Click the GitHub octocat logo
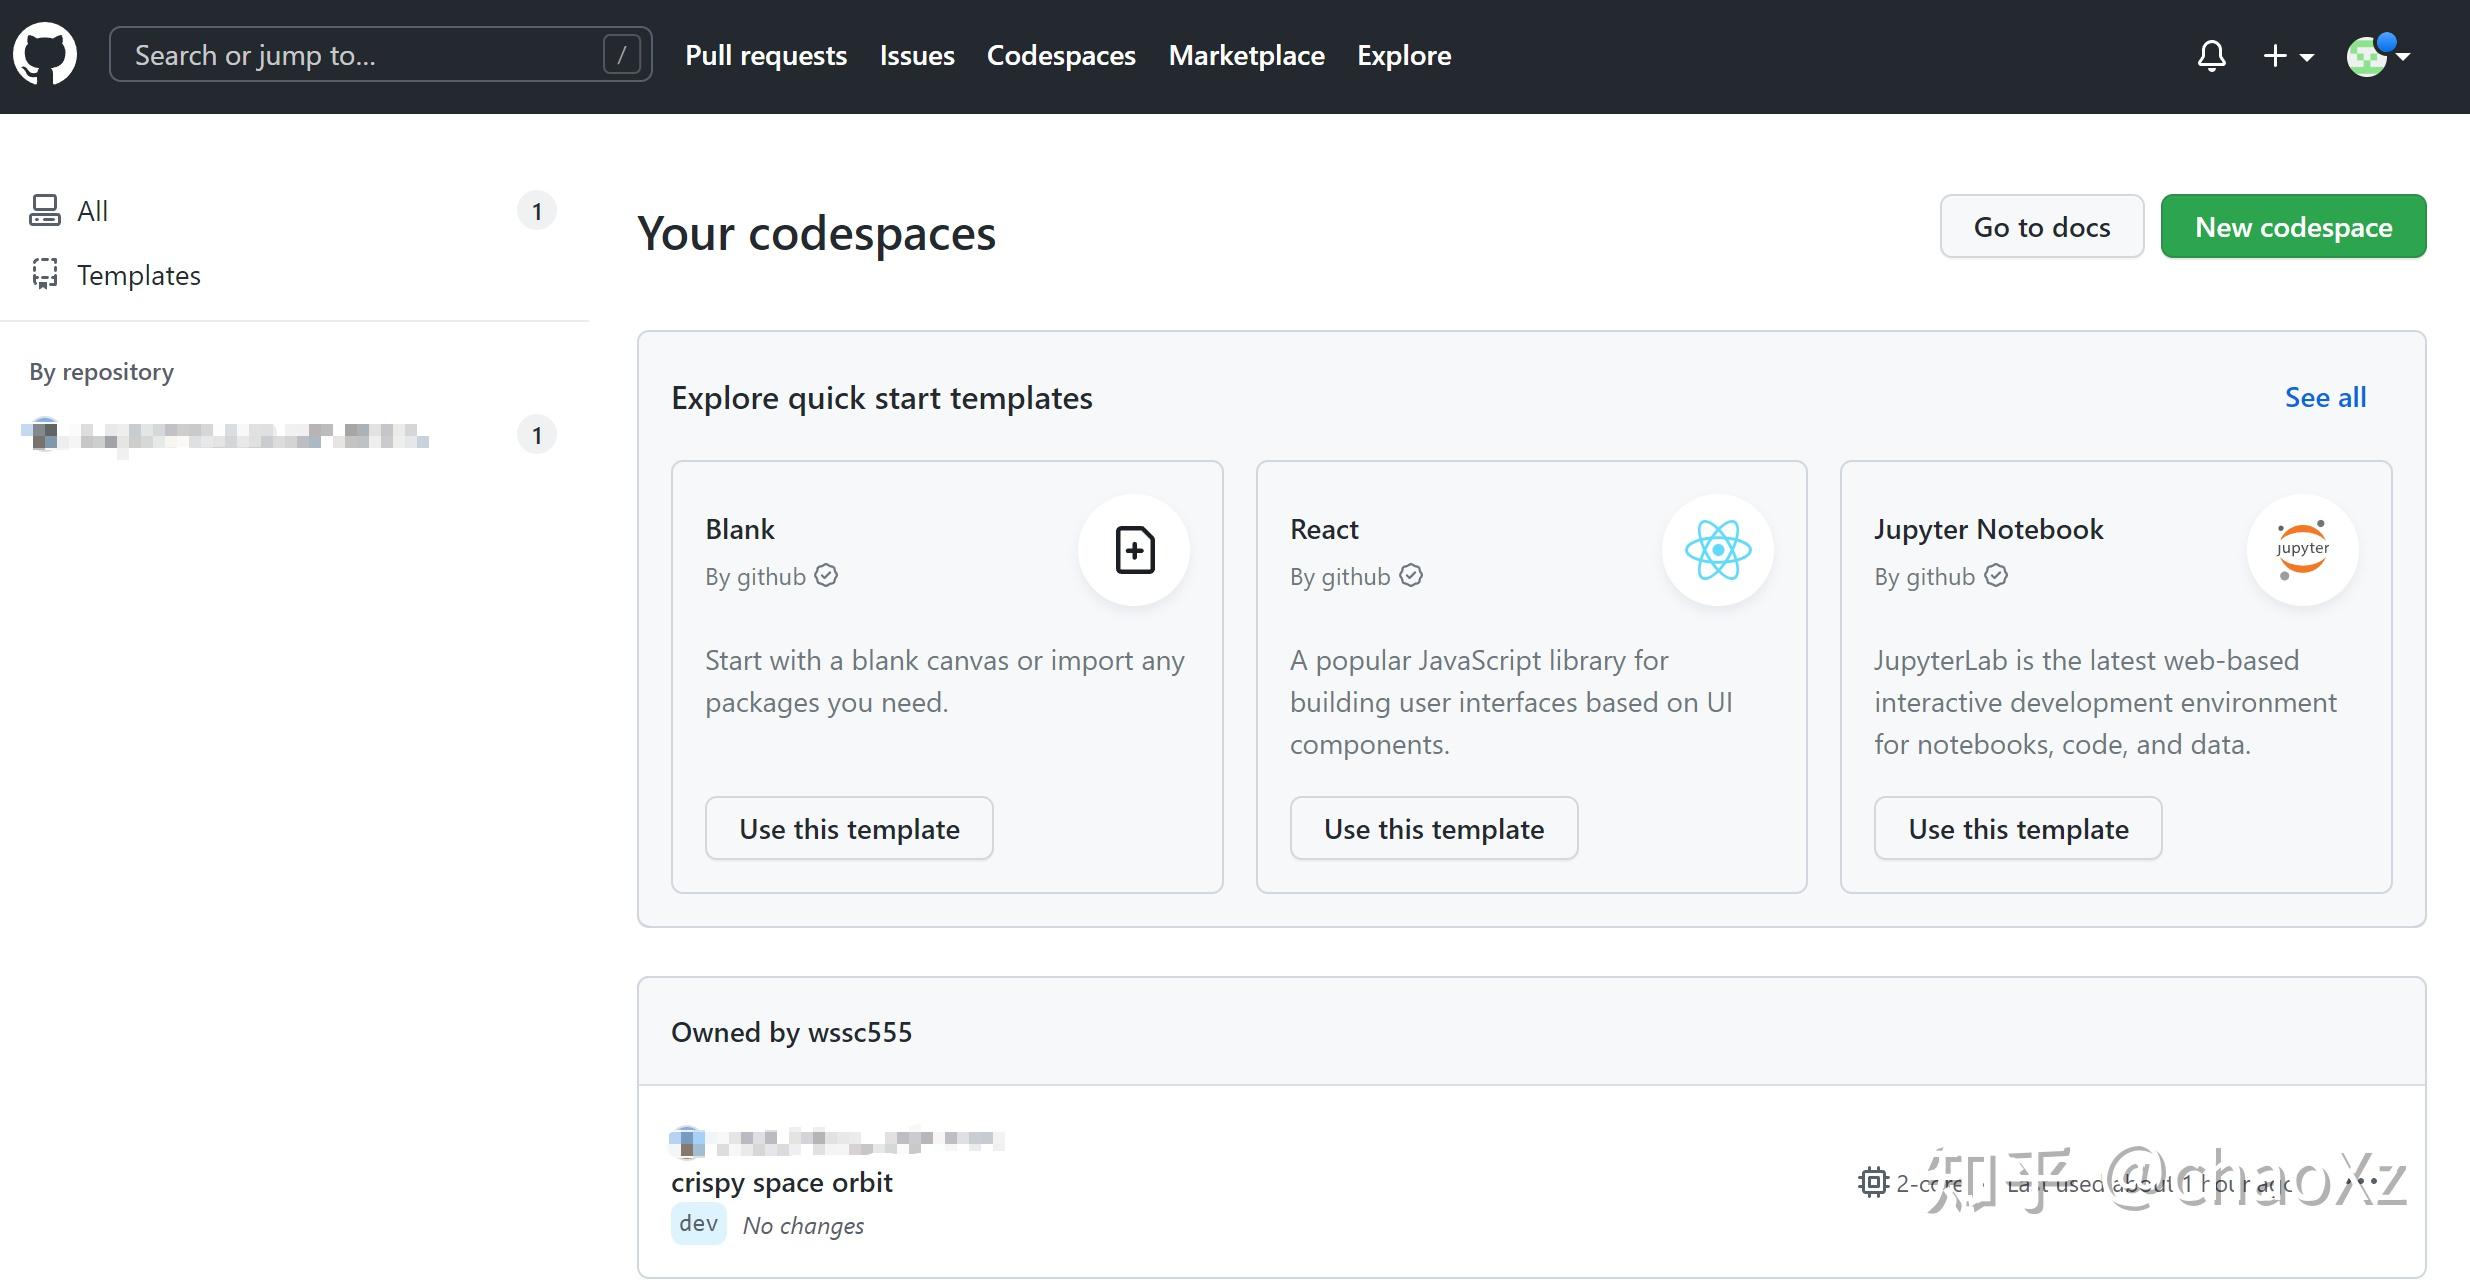This screenshot has width=2470, height=1280. tap(46, 54)
